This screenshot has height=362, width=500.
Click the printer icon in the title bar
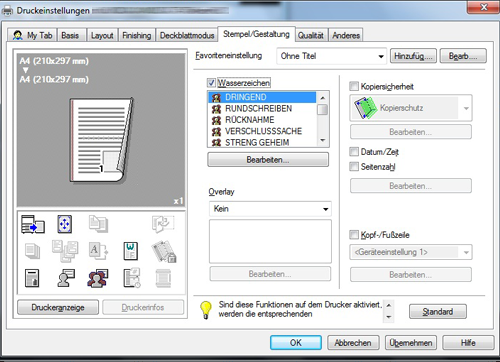pos(7,10)
